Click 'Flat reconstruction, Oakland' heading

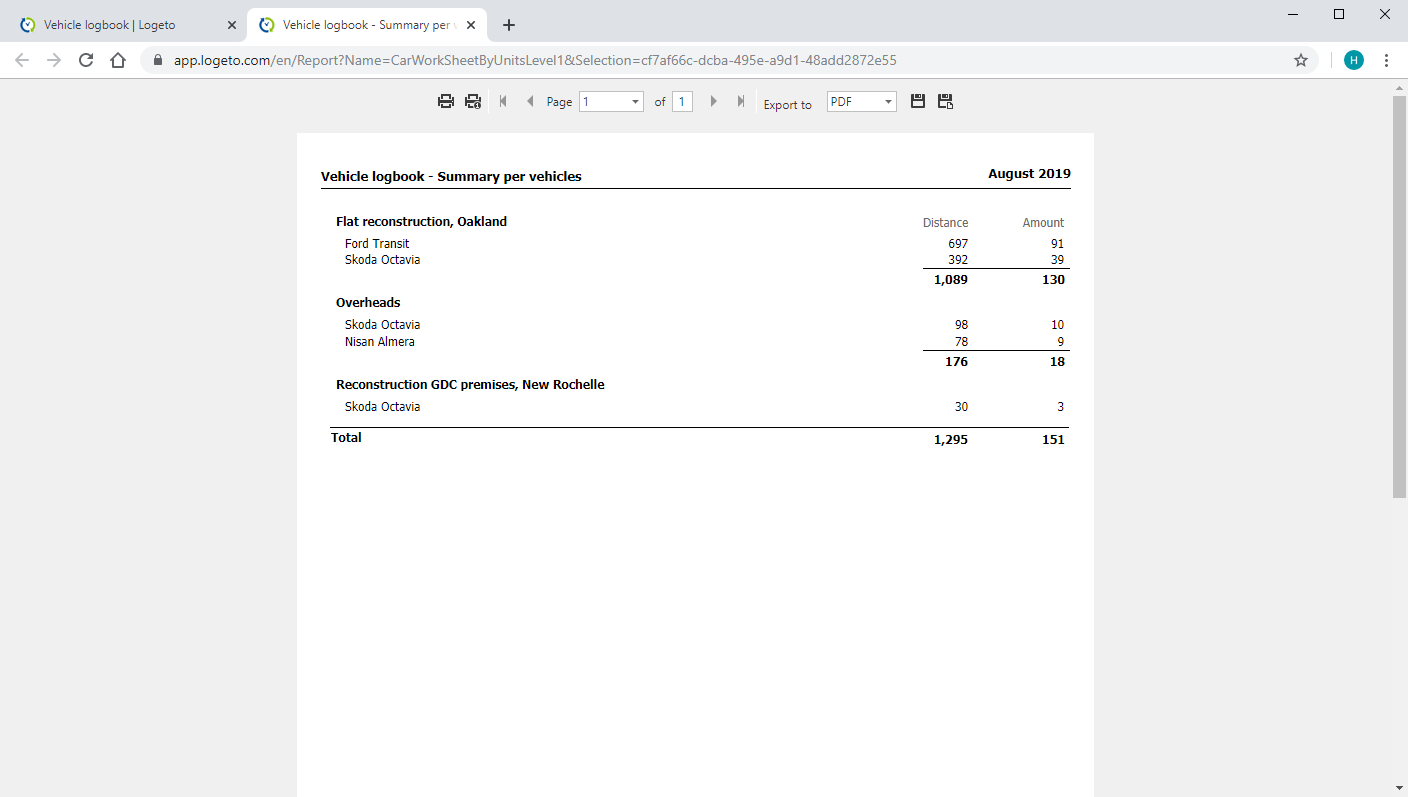421,222
